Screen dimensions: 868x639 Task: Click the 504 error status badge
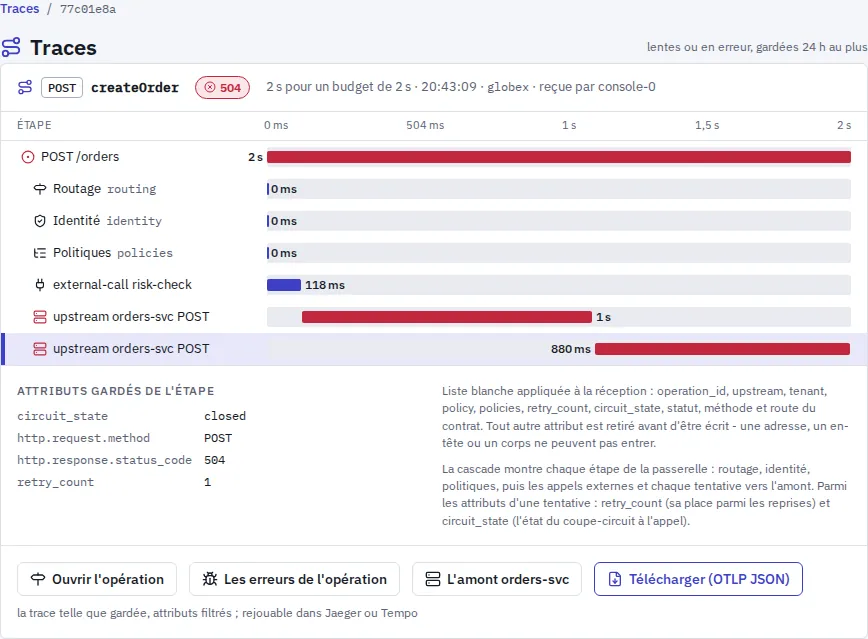222,87
